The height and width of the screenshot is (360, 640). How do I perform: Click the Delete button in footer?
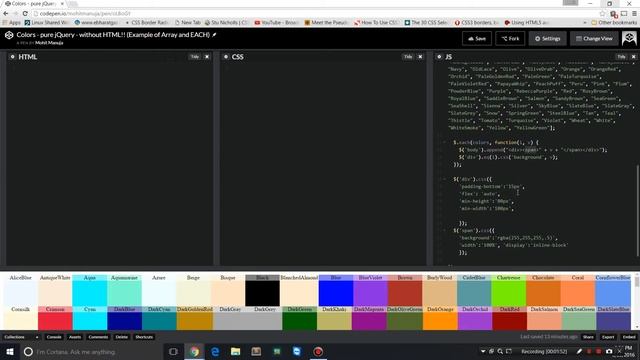click(122, 337)
